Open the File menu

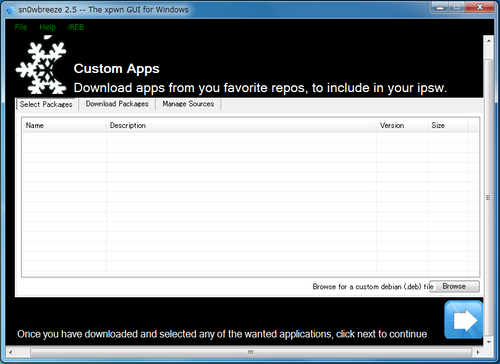(x=21, y=27)
